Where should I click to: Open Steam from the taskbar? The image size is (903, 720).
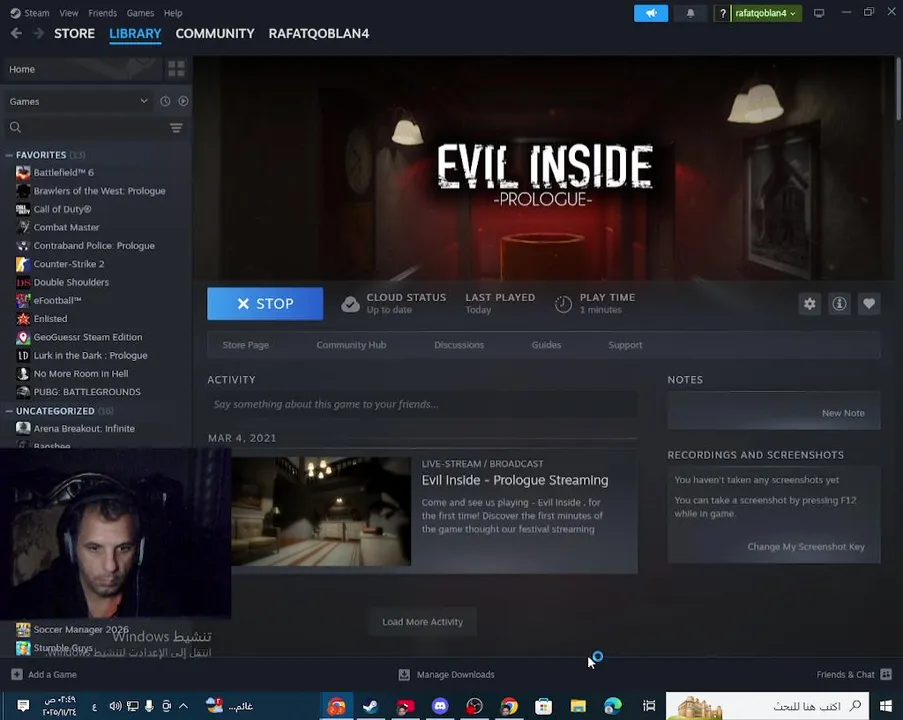click(370, 706)
